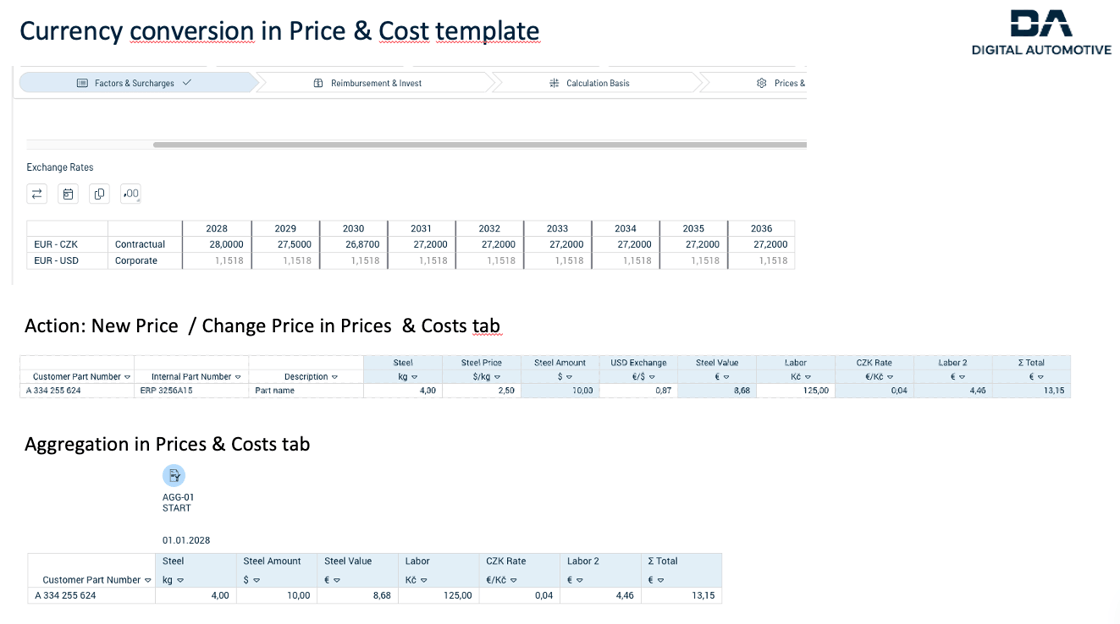This screenshot has width=1120, height=624.
Task: Click the 2035 year column header
Action: pos(694,228)
